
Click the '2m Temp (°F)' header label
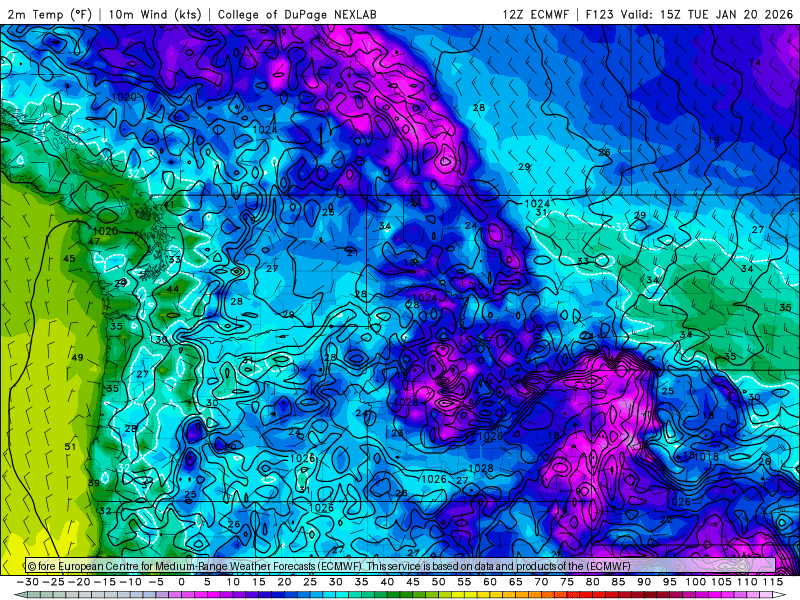click(49, 14)
